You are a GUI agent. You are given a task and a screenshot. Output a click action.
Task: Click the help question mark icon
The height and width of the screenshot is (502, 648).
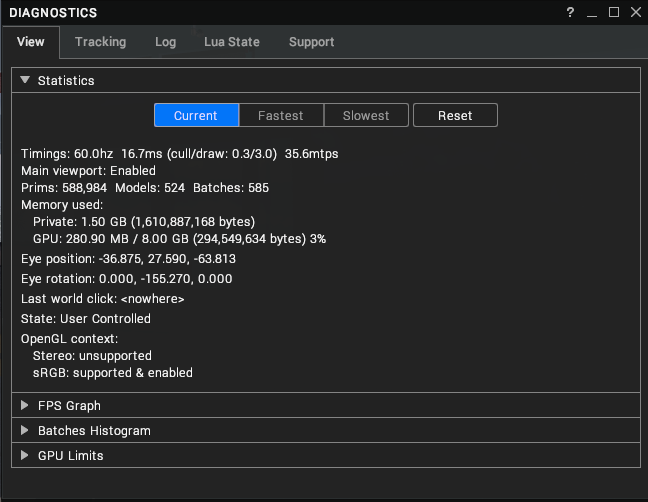point(570,13)
